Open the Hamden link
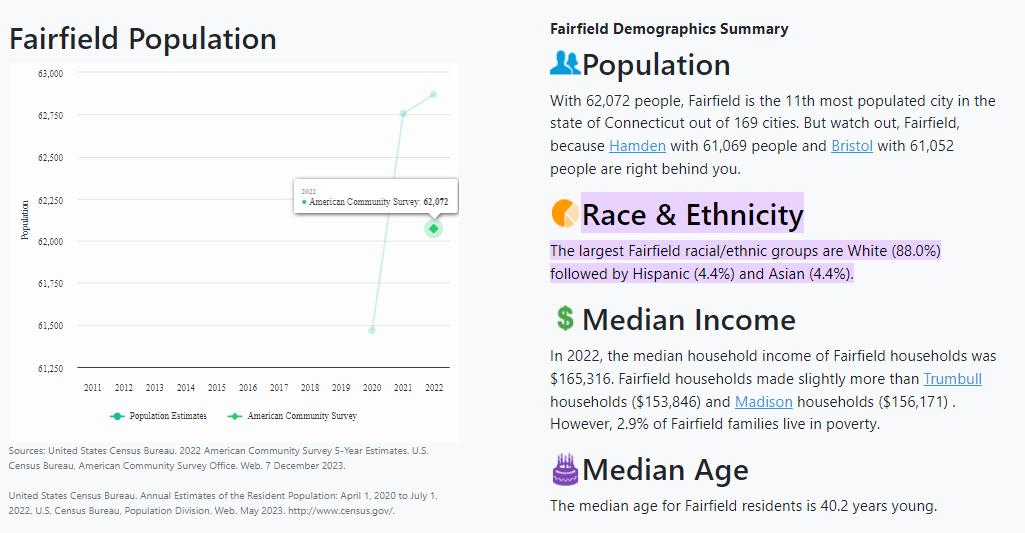The image size is (1025, 533). click(637, 146)
